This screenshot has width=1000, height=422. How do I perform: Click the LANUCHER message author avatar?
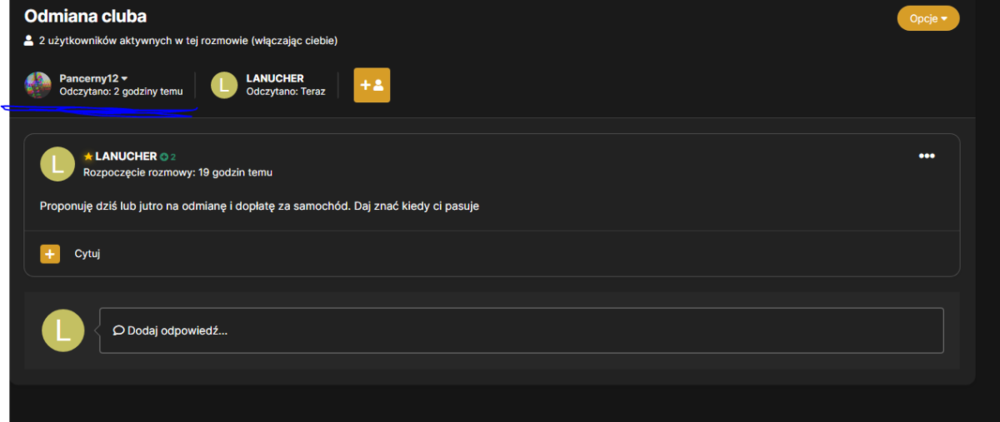point(57,164)
